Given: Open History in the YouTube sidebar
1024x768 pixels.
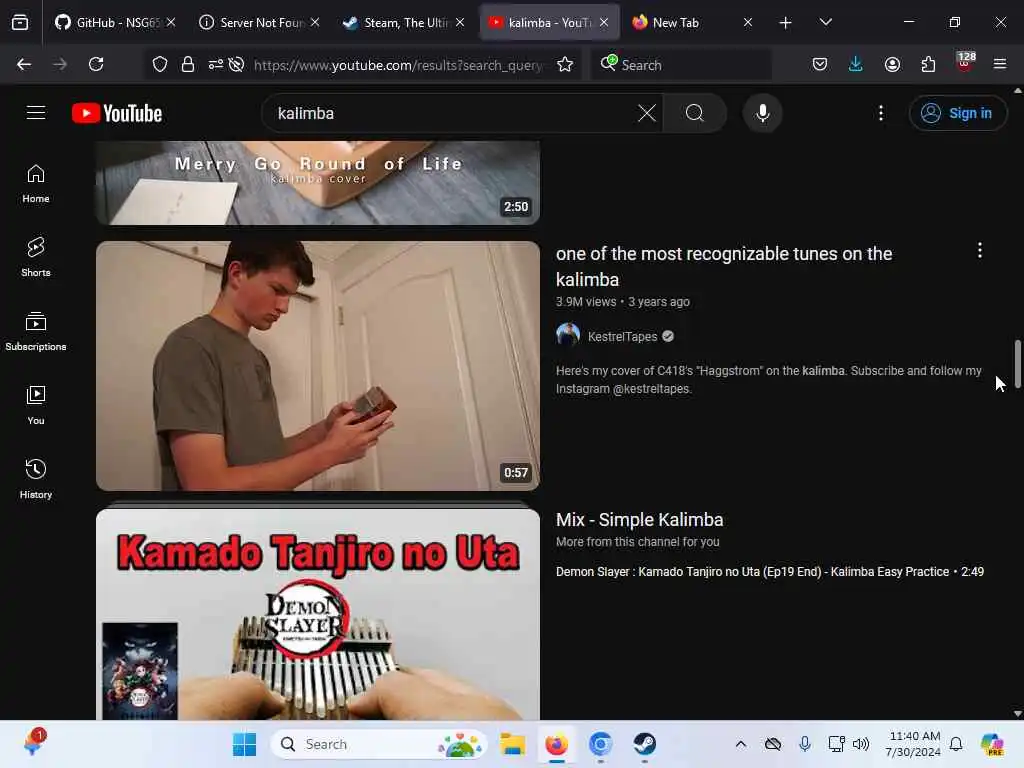Looking at the screenshot, I should point(36,479).
